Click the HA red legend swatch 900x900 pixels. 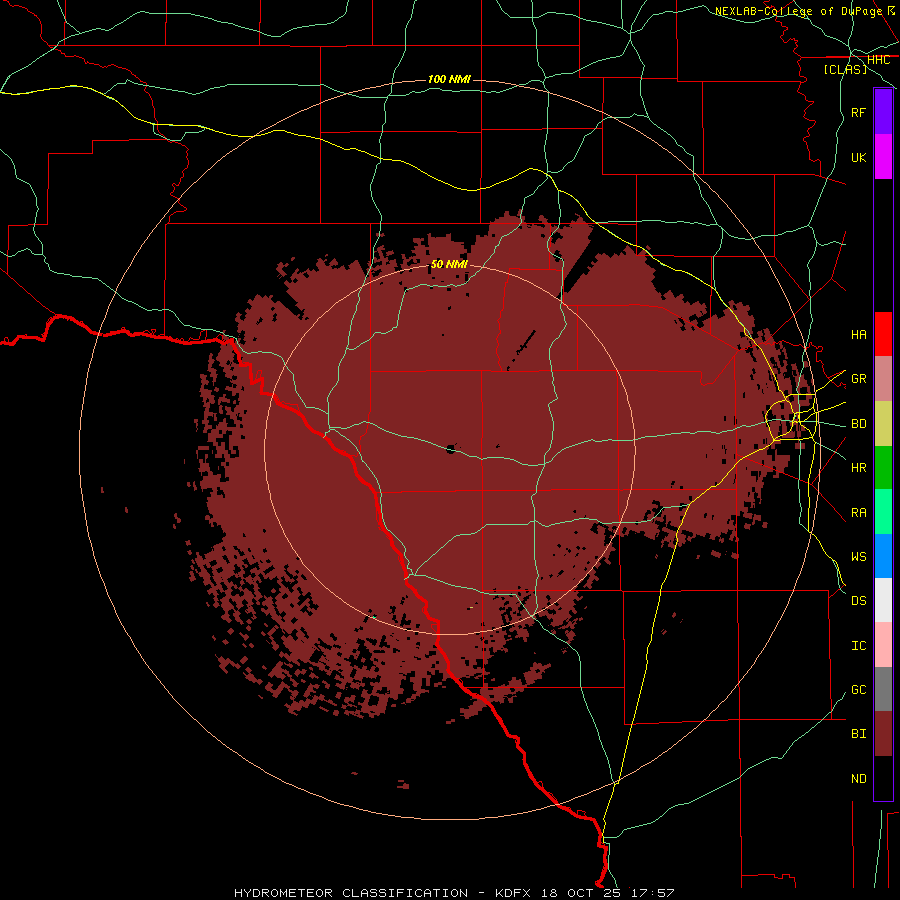[x=883, y=334]
